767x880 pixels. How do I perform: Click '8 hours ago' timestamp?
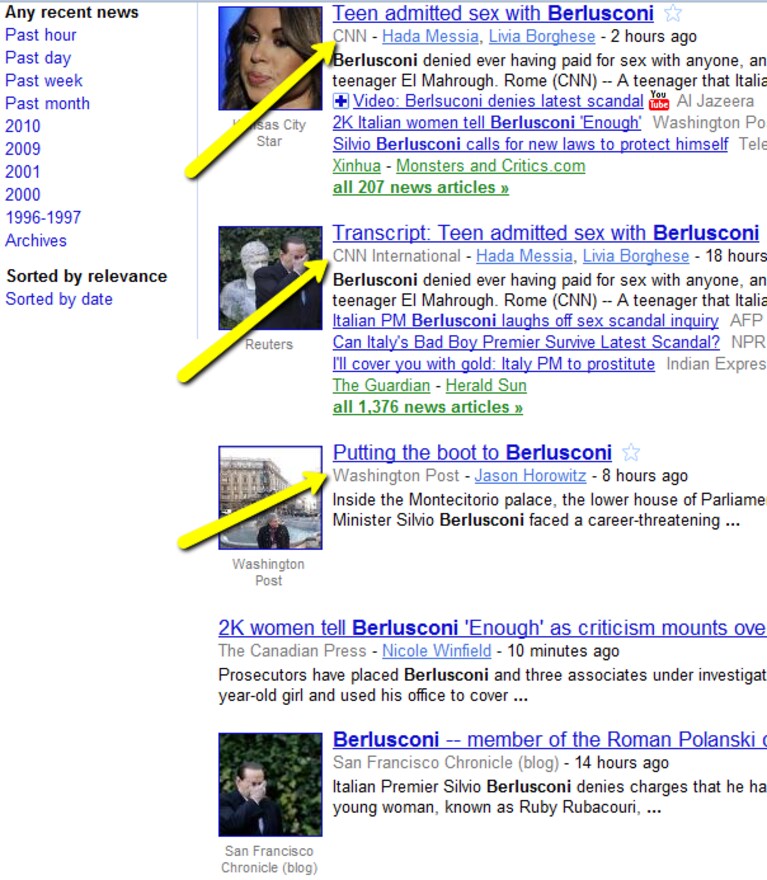click(645, 476)
